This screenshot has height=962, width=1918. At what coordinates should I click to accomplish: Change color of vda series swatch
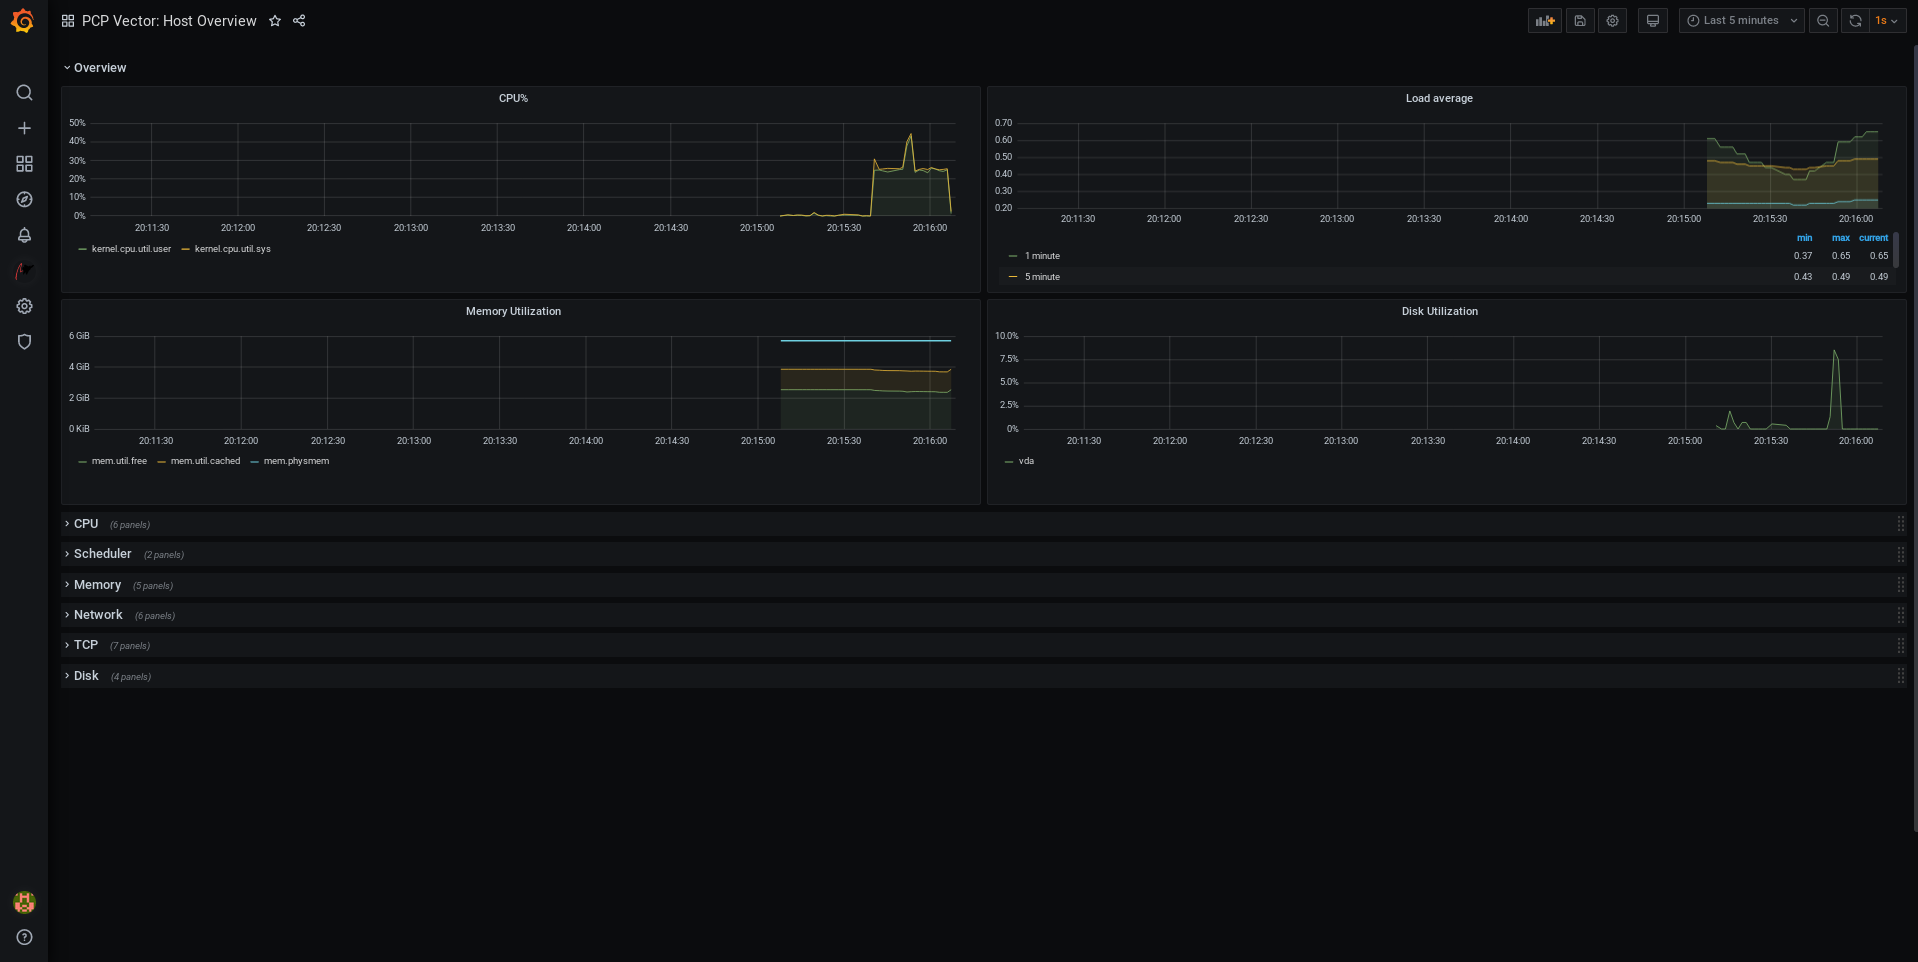pyautogui.click(x=1008, y=461)
